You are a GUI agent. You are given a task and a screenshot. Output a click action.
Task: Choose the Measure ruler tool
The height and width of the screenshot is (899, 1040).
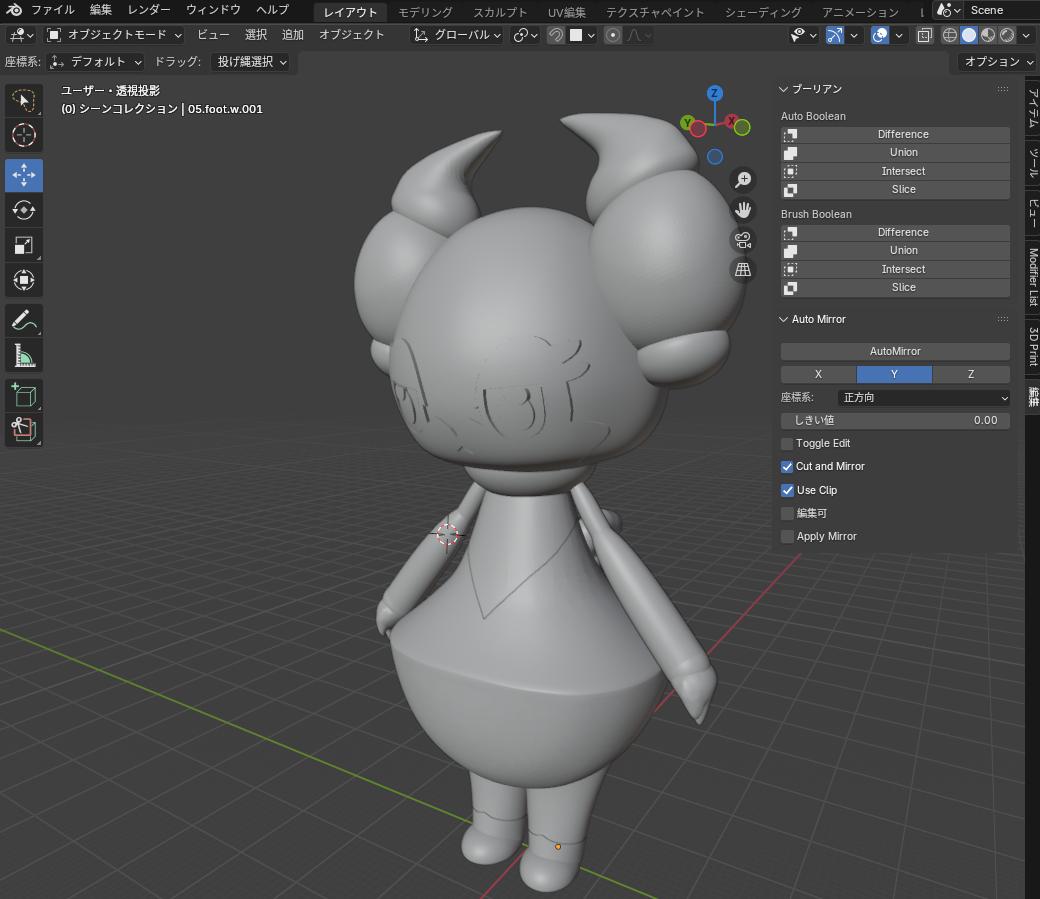click(24, 355)
